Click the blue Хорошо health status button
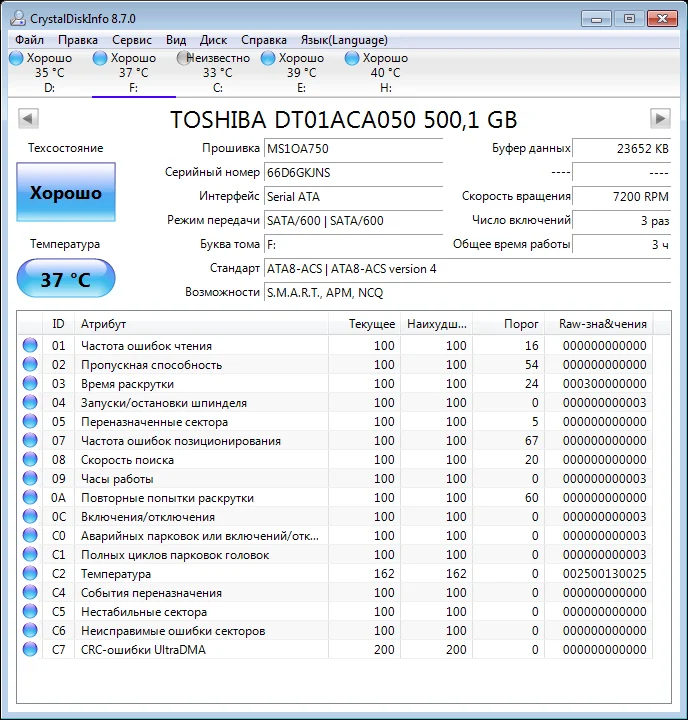Screen dimensions: 688x720 (x=66, y=193)
